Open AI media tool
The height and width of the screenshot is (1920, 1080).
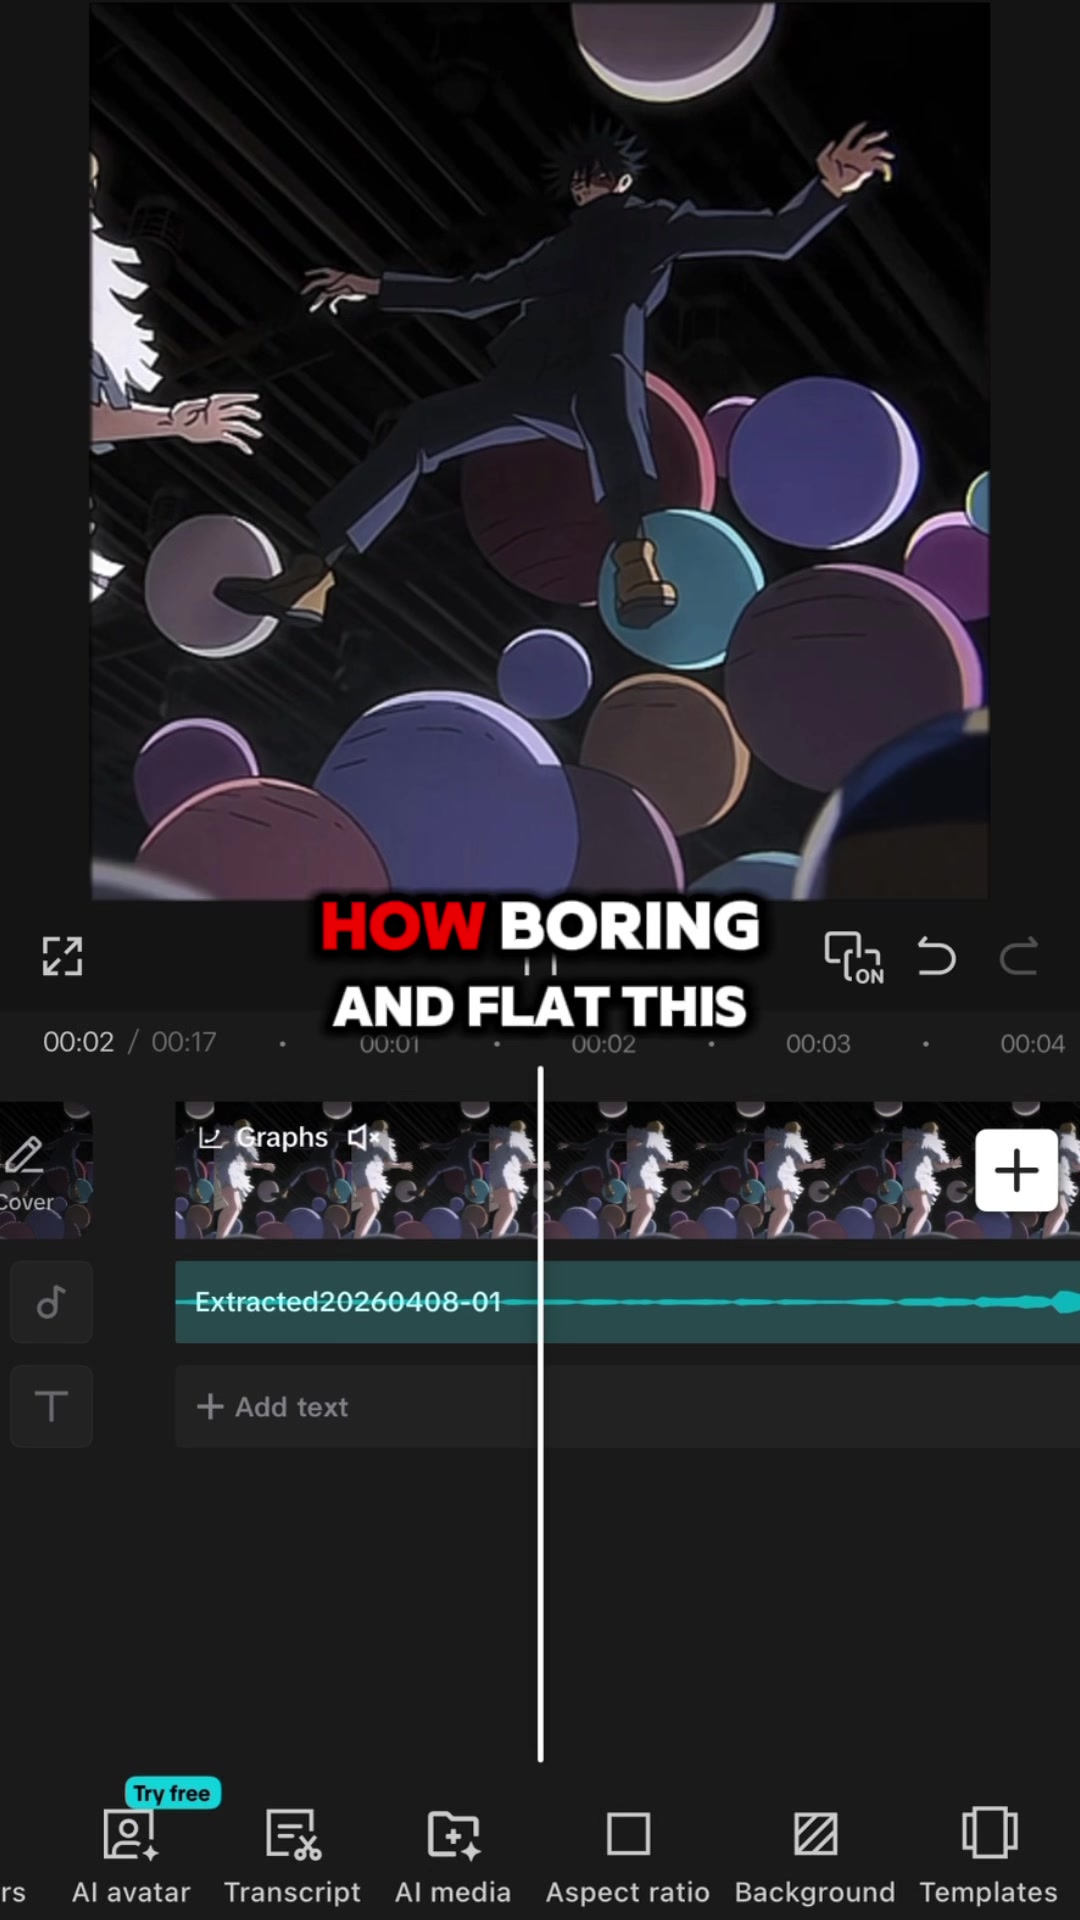[453, 1856]
